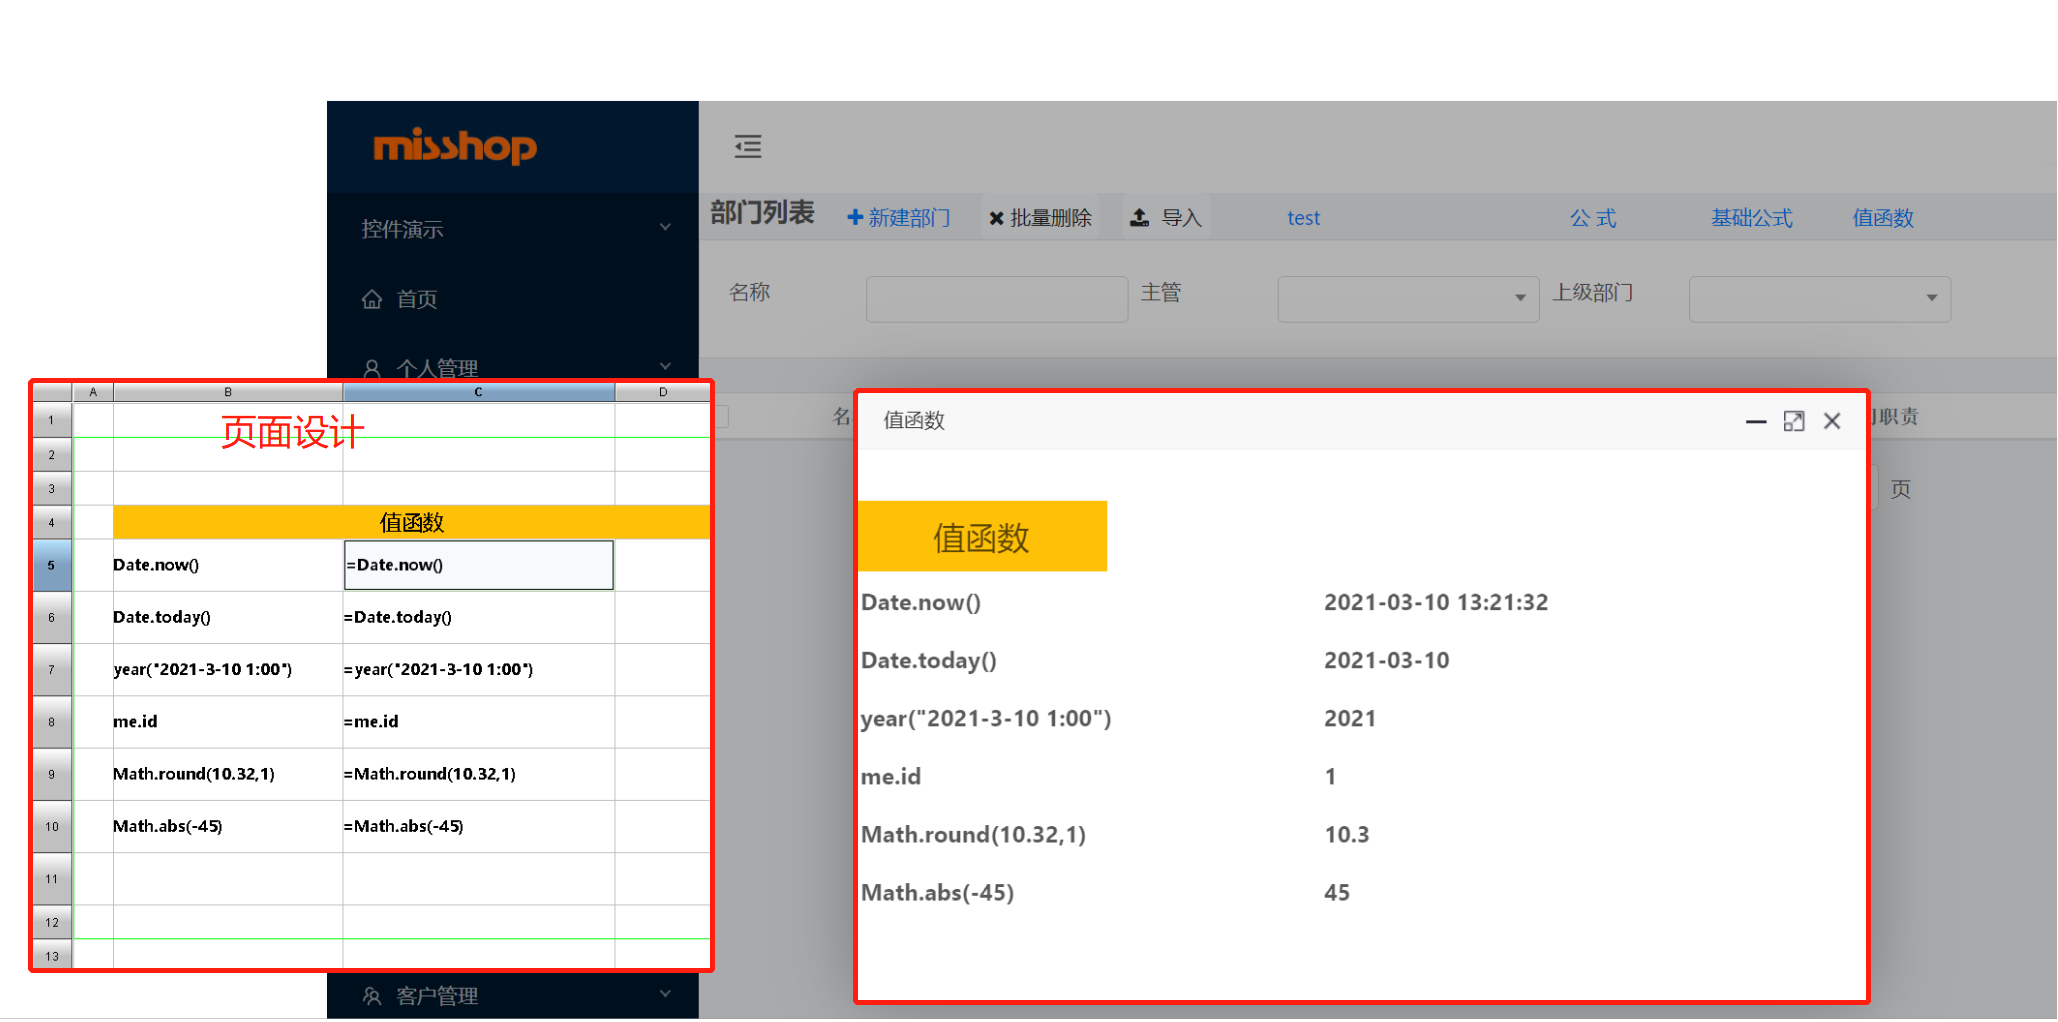Click the plus icon of 新建部门
Screen dimensions: 2058x1022
click(855, 218)
